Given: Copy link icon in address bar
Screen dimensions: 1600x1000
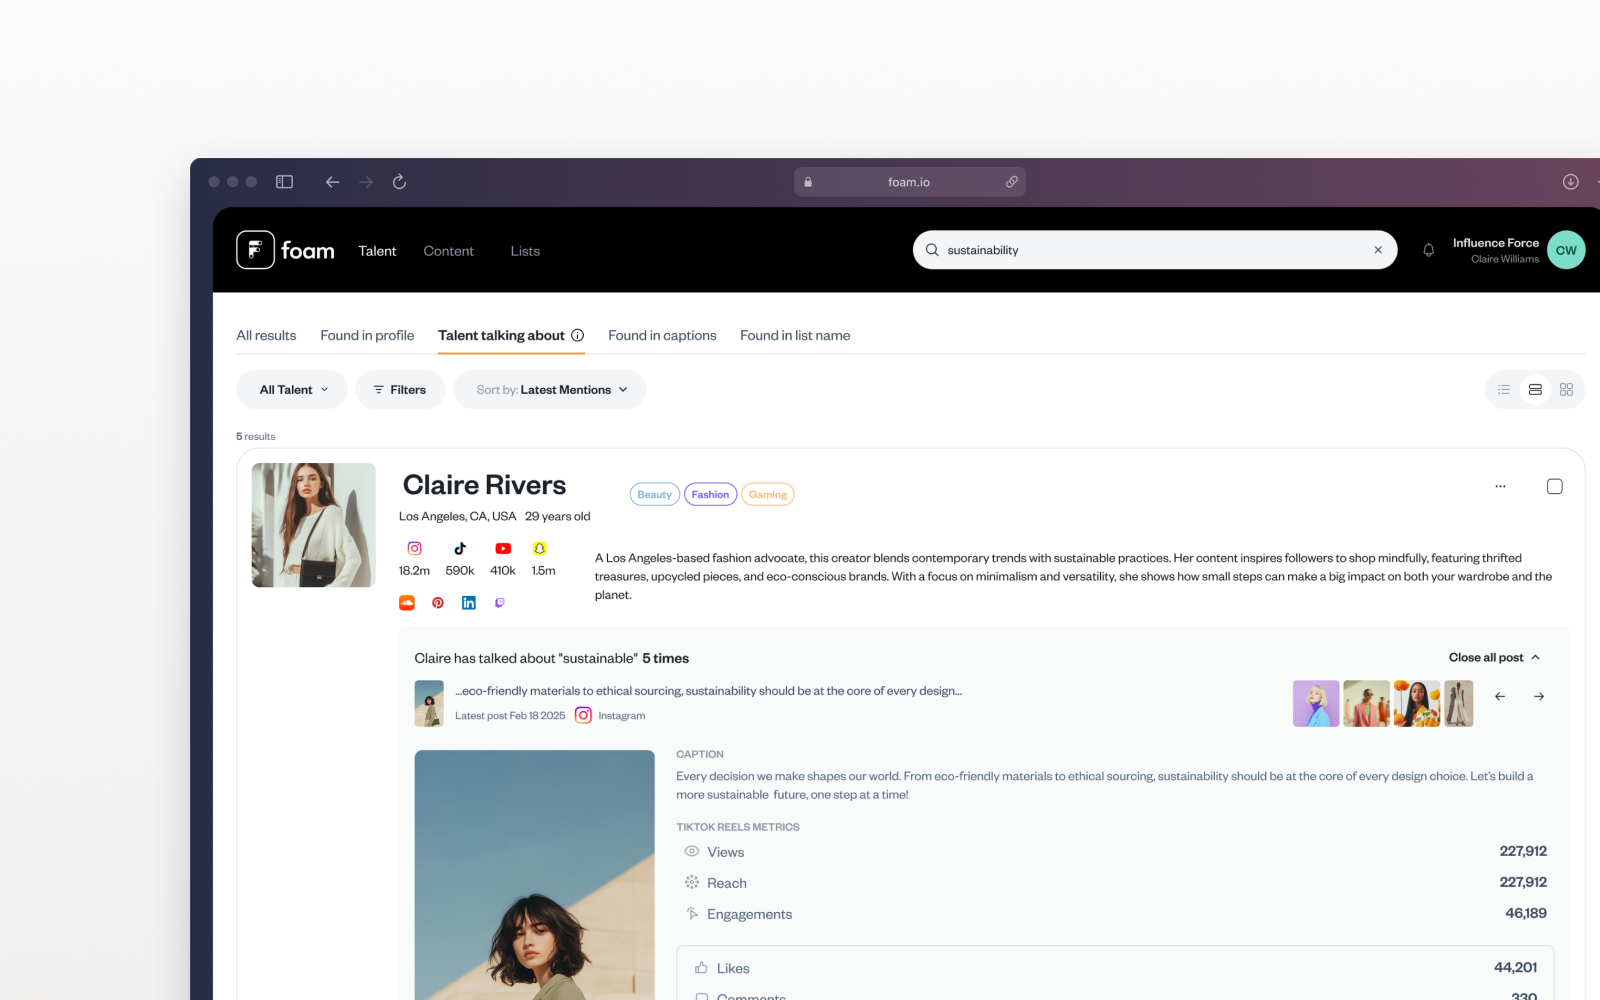Looking at the screenshot, I should [1012, 182].
